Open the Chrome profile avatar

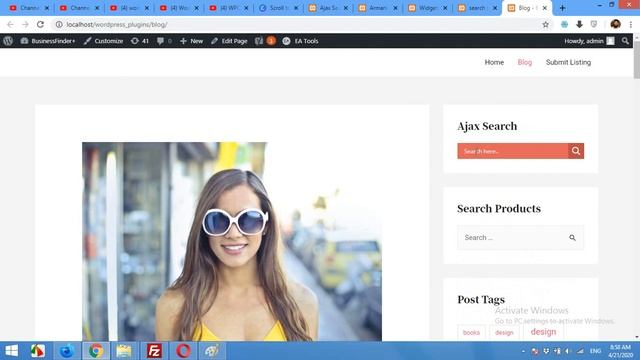click(616, 24)
